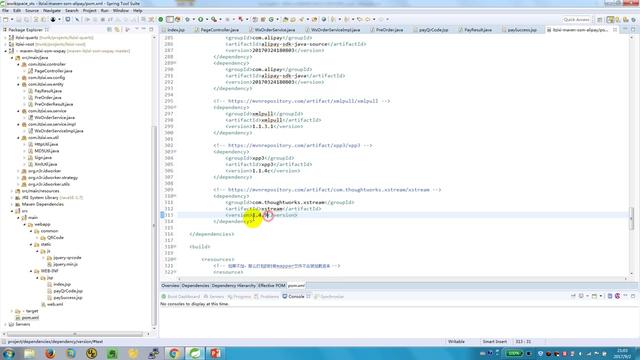Collapse all in Package Explorer toolbar

tap(109, 30)
